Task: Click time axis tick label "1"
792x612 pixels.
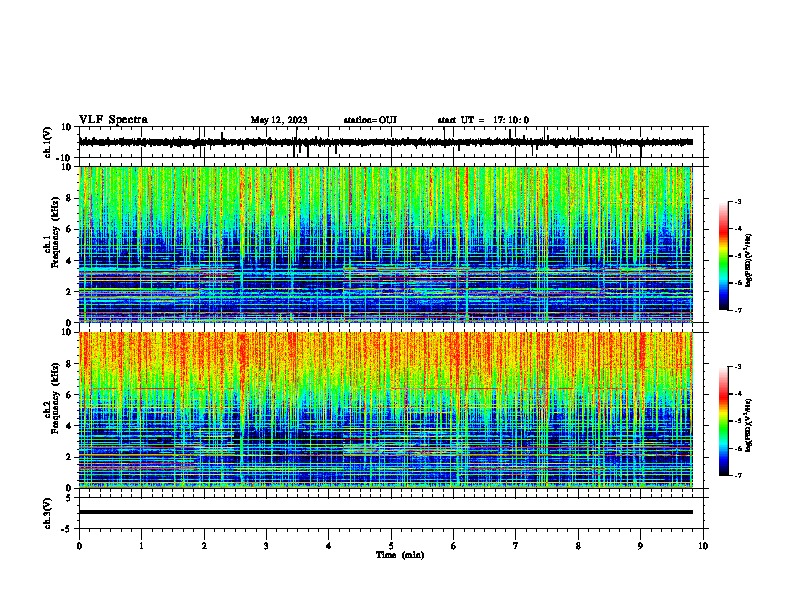Action: click(x=141, y=546)
